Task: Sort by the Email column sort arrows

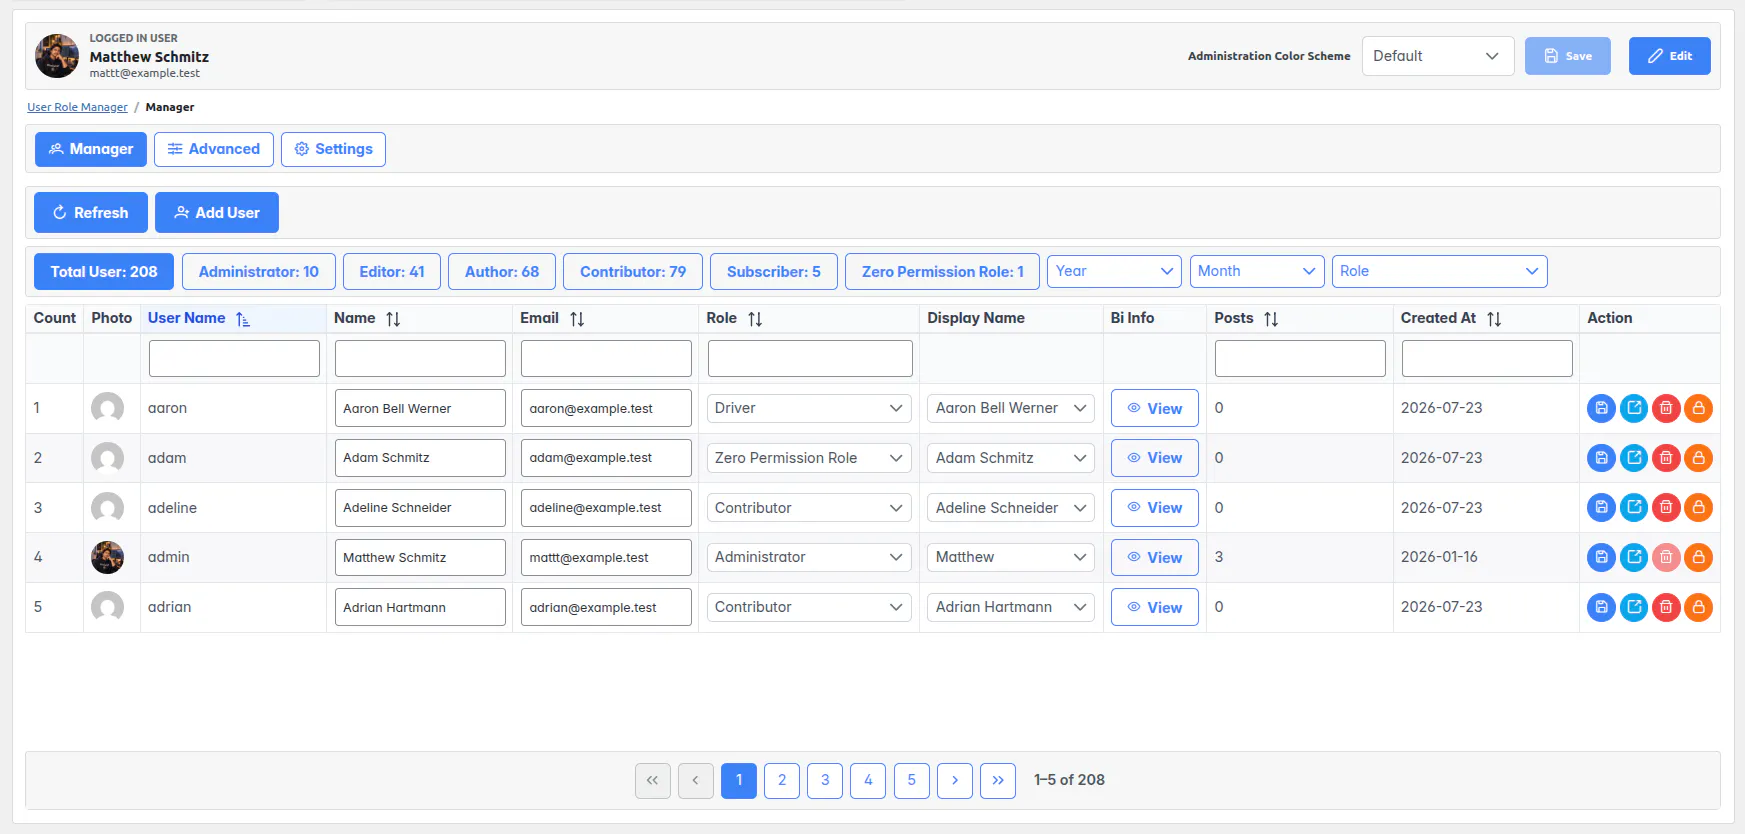Action: 577,319
